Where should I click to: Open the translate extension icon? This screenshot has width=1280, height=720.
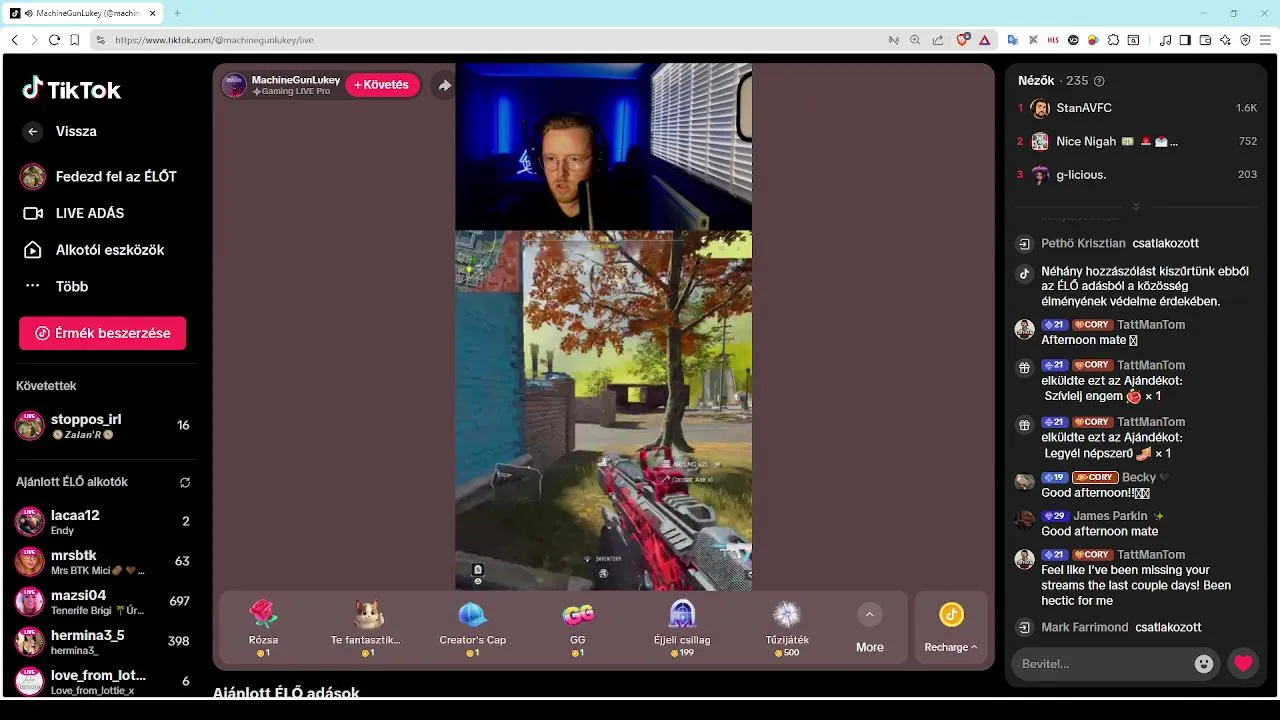[x=1012, y=40]
